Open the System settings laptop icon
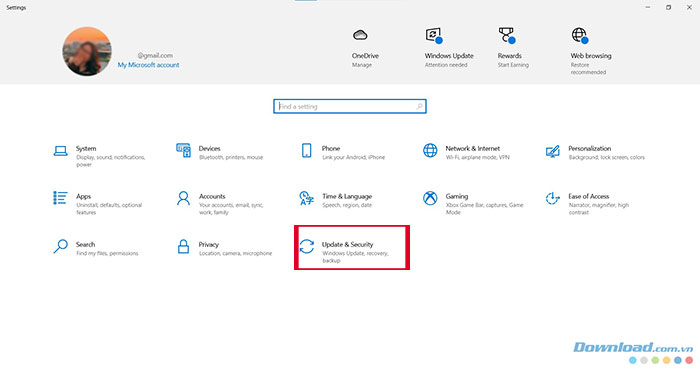The image size is (700, 376). [60, 151]
